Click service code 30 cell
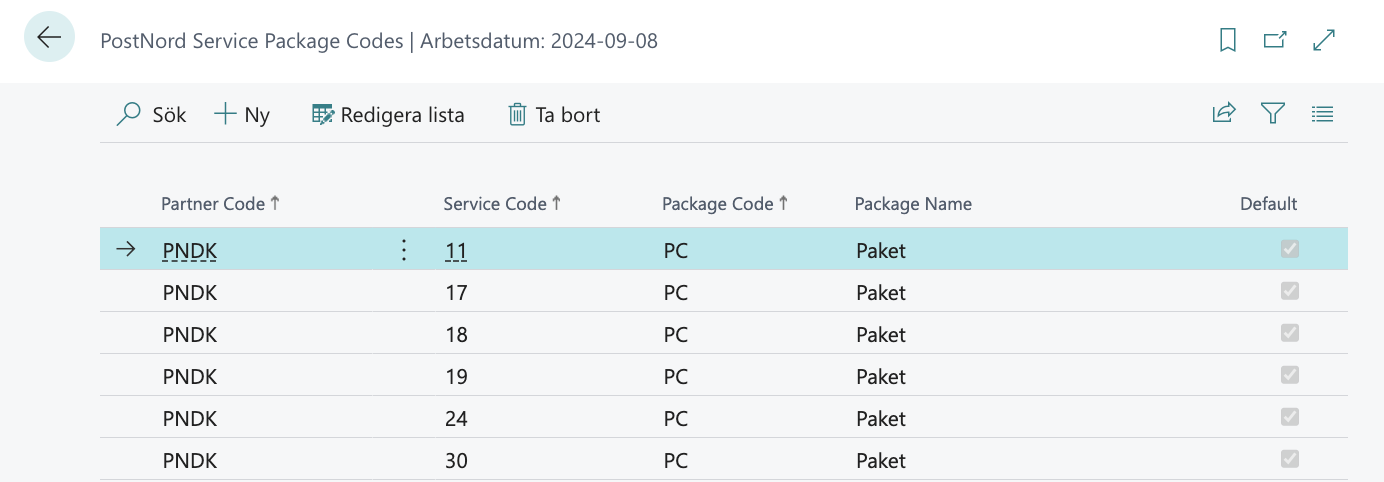 (x=456, y=461)
